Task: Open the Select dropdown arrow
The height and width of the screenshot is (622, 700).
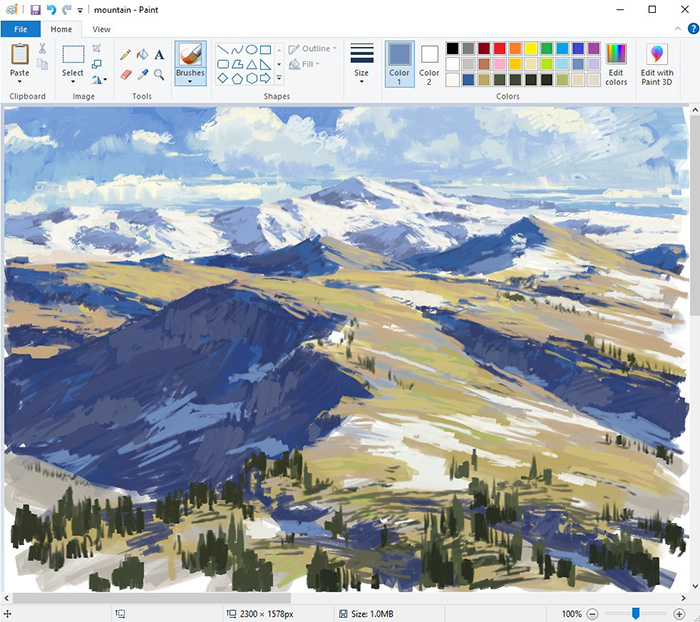Action: pyautogui.click(x=73, y=81)
